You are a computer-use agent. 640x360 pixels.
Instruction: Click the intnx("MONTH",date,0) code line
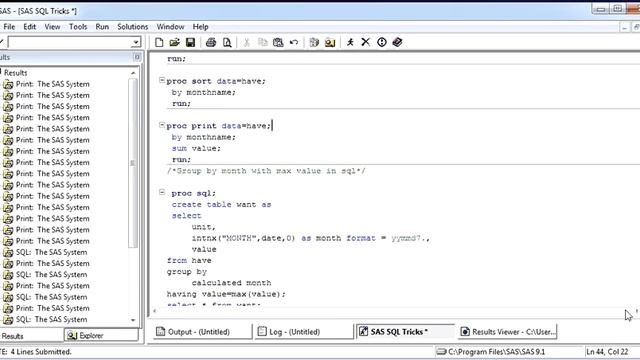[311, 238]
